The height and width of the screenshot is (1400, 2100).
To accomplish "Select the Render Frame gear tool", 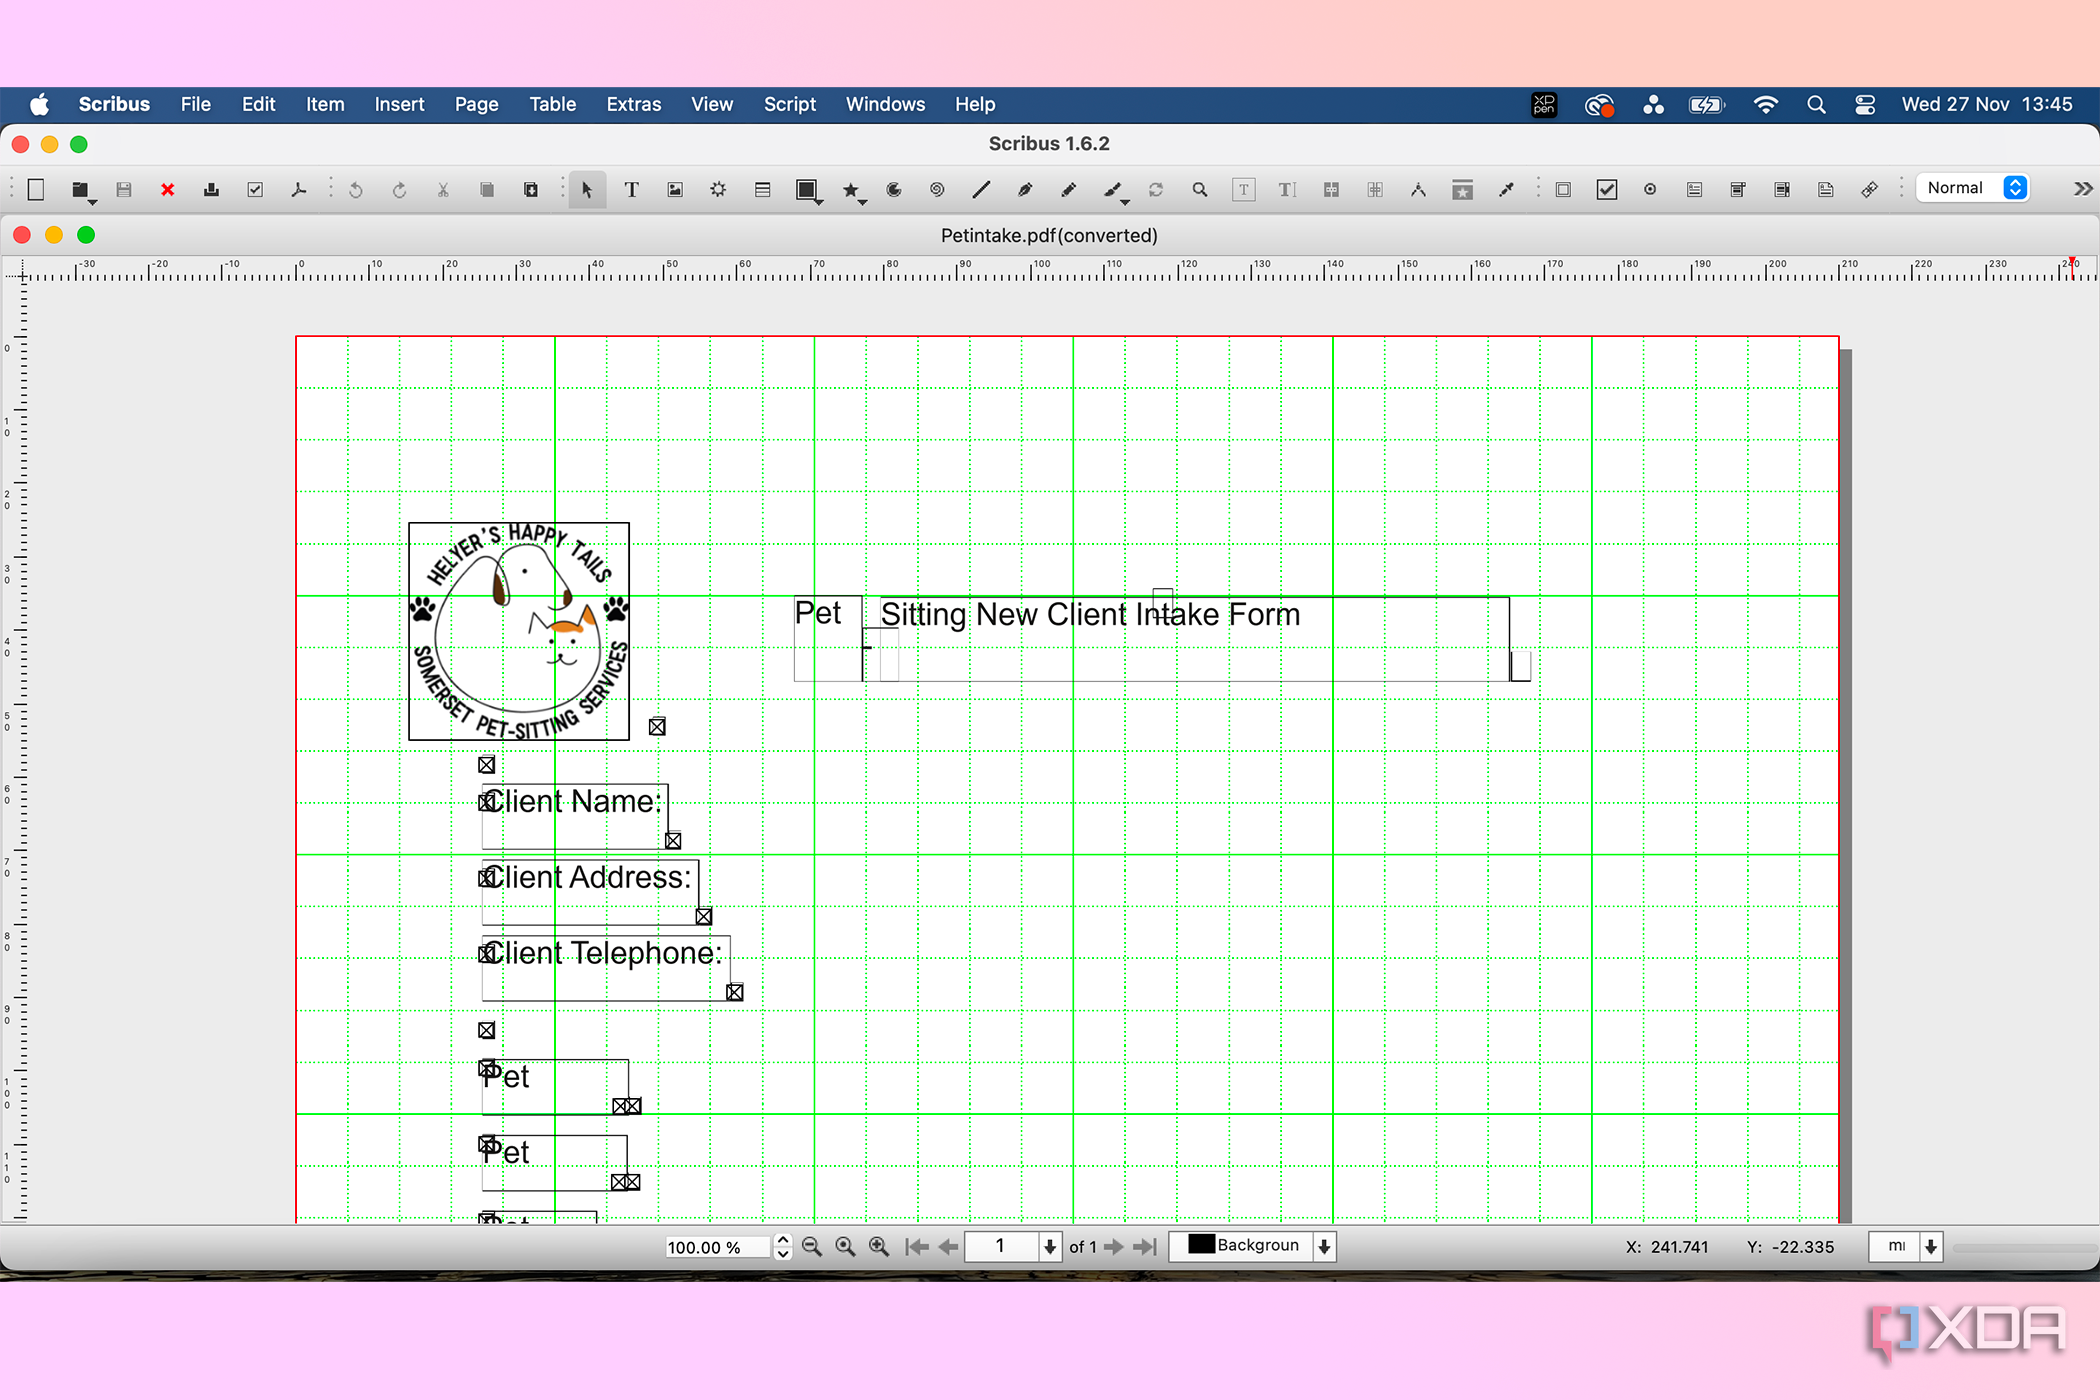I will coord(718,190).
